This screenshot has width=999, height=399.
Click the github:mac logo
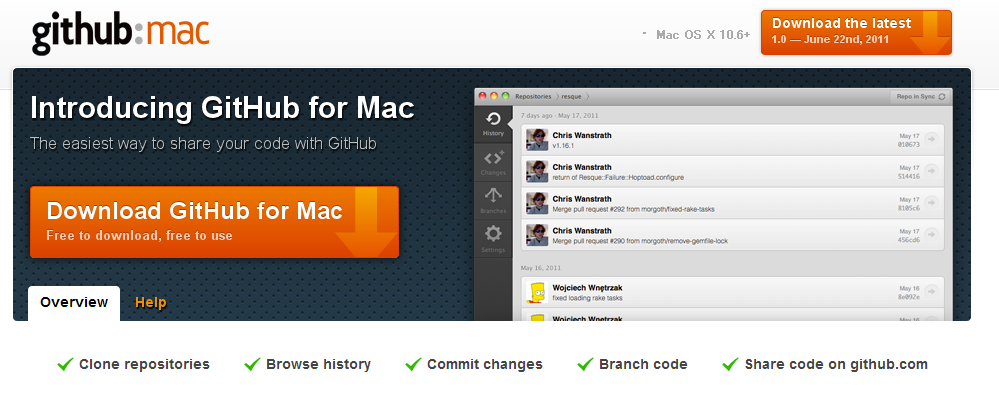(120, 34)
